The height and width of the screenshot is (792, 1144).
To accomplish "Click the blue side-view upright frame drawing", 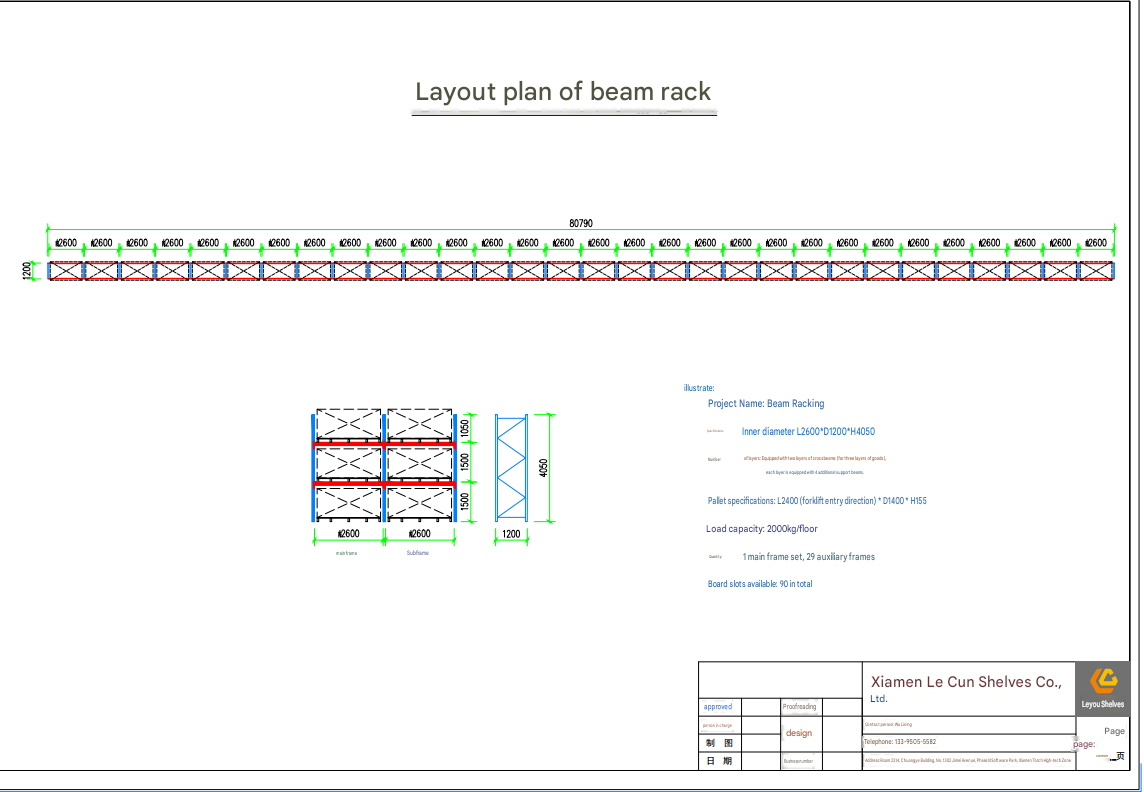I will tap(511, 468).
